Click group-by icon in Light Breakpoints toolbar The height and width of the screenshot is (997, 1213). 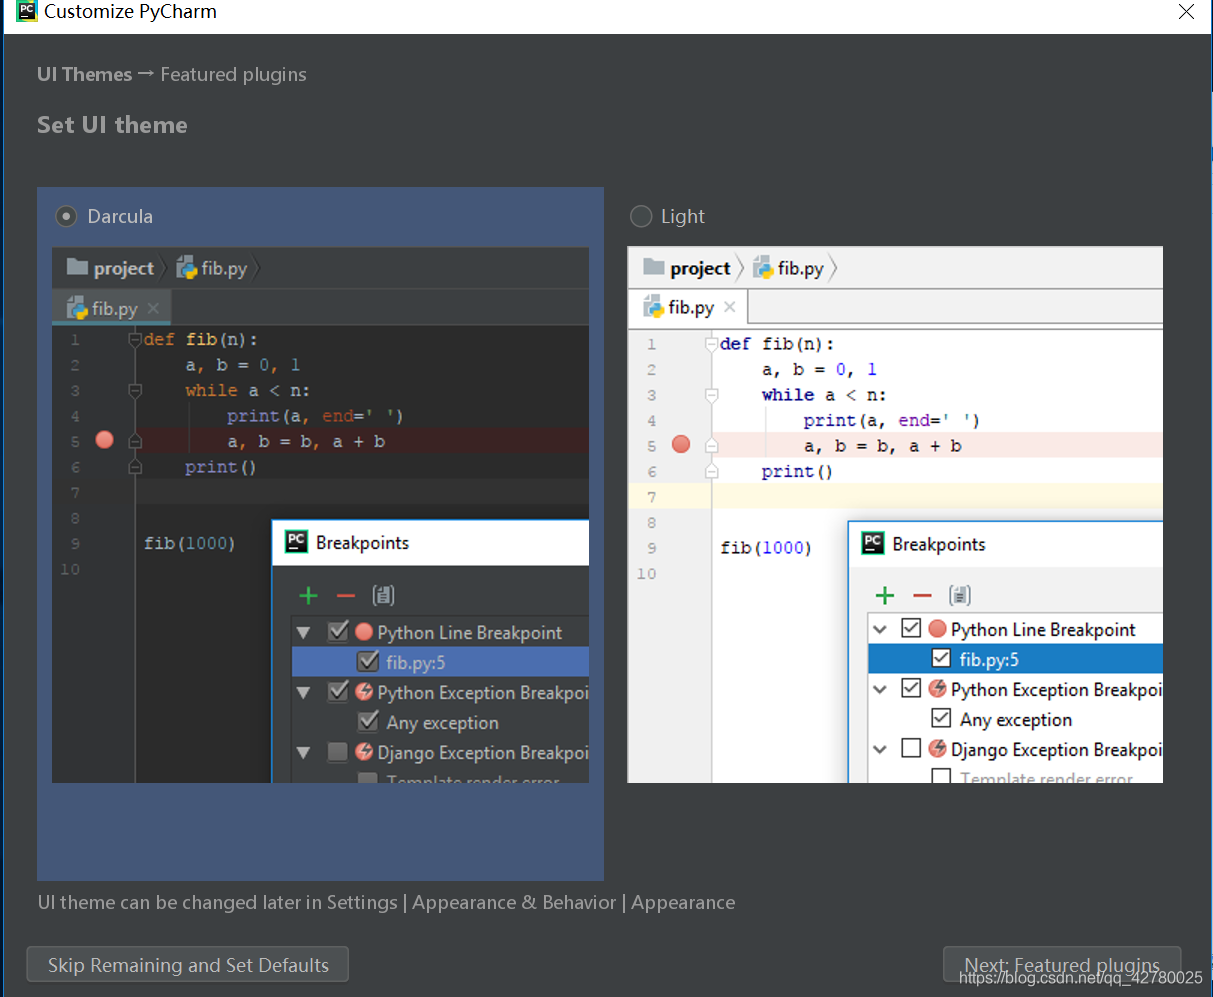(x=960, y=596)
